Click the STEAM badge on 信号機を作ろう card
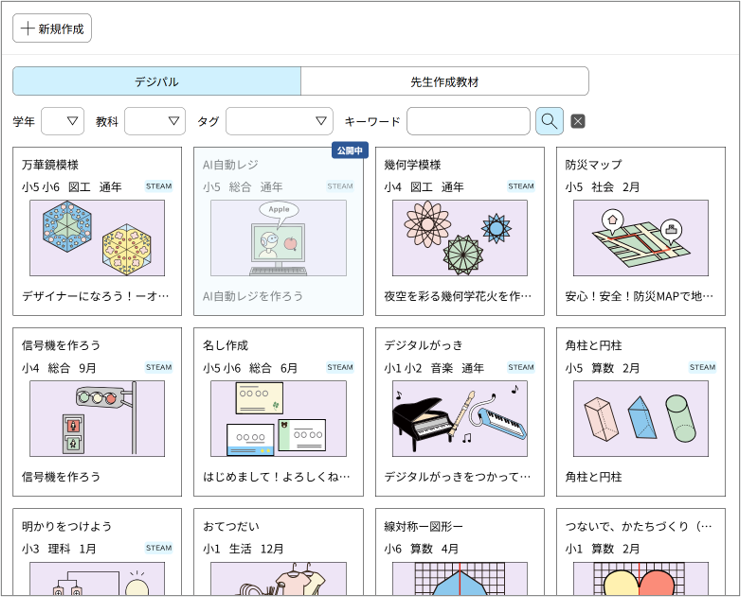 tap(159, 367)
